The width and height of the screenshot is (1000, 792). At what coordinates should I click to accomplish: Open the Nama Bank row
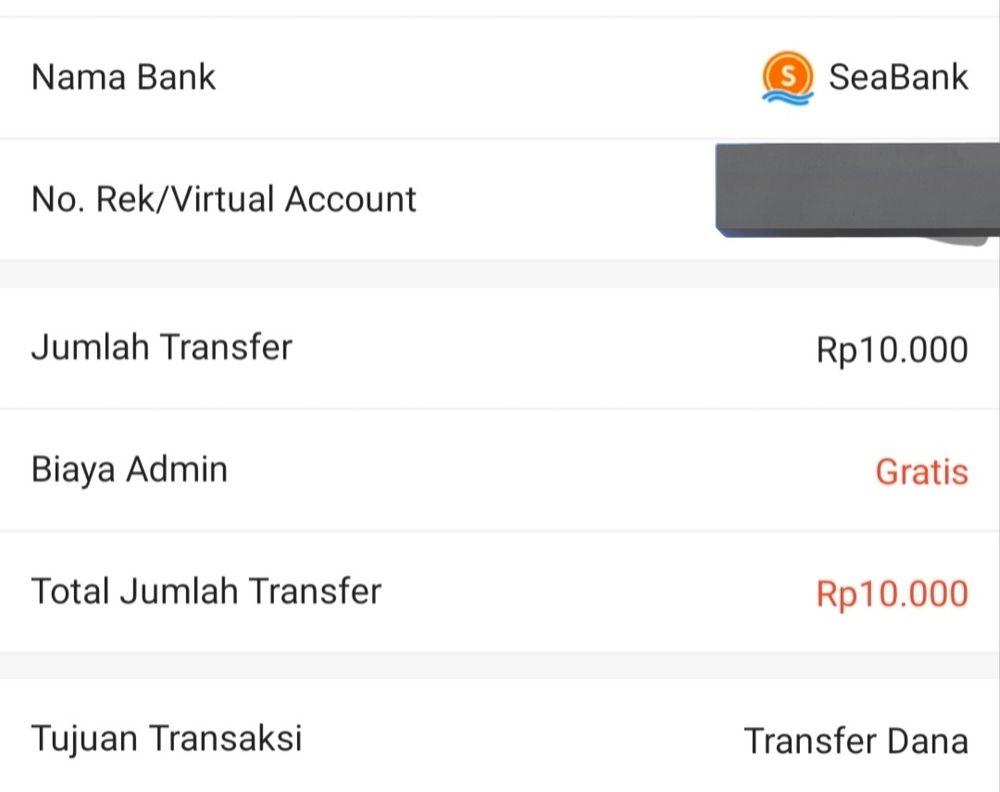point(500,78)
